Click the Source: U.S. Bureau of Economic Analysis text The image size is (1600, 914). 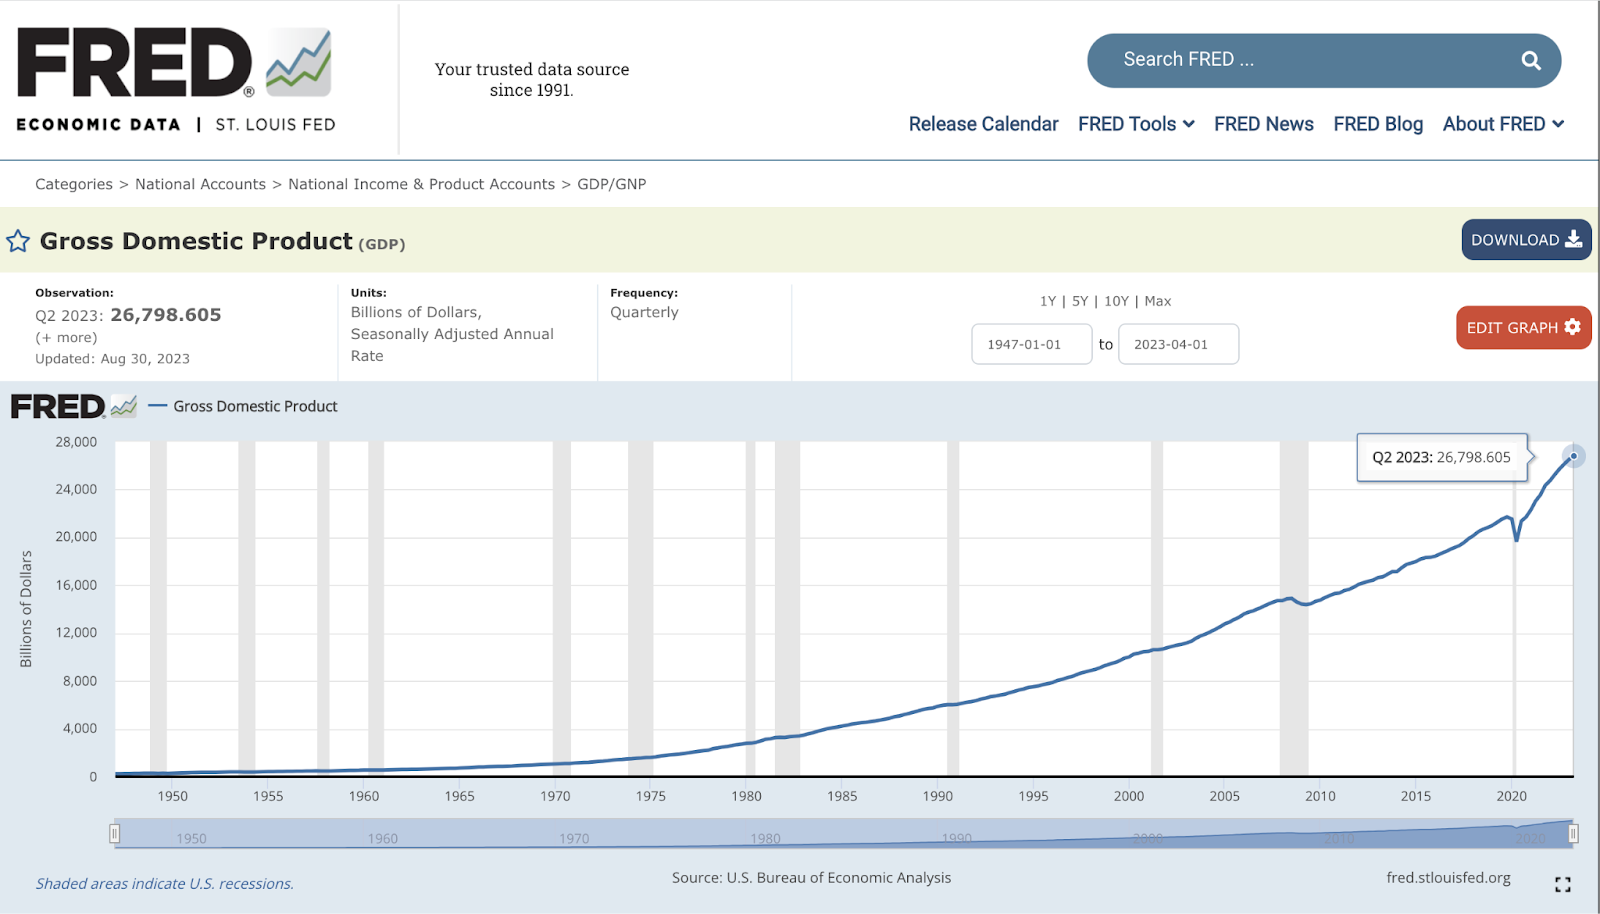pos(811,878)
